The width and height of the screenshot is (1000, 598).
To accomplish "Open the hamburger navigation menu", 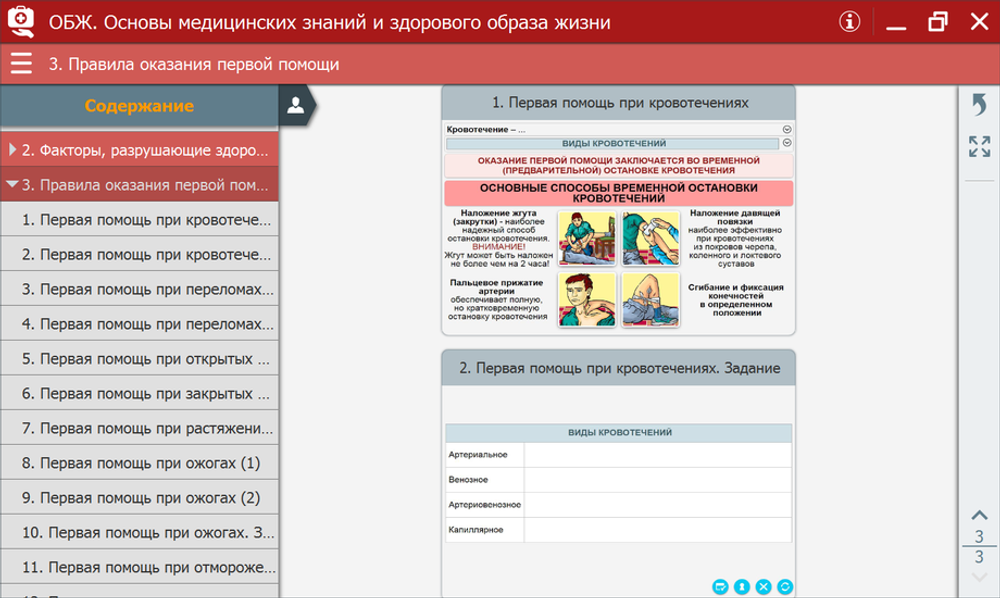I will click(20, 63).
